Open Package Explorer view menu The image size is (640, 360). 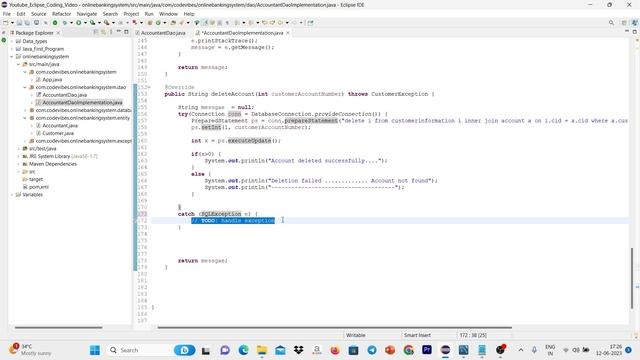point(111,32)
